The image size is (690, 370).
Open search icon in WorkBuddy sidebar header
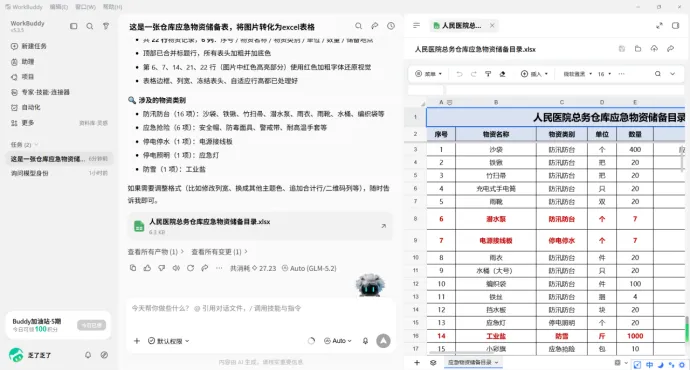point(90,26)
